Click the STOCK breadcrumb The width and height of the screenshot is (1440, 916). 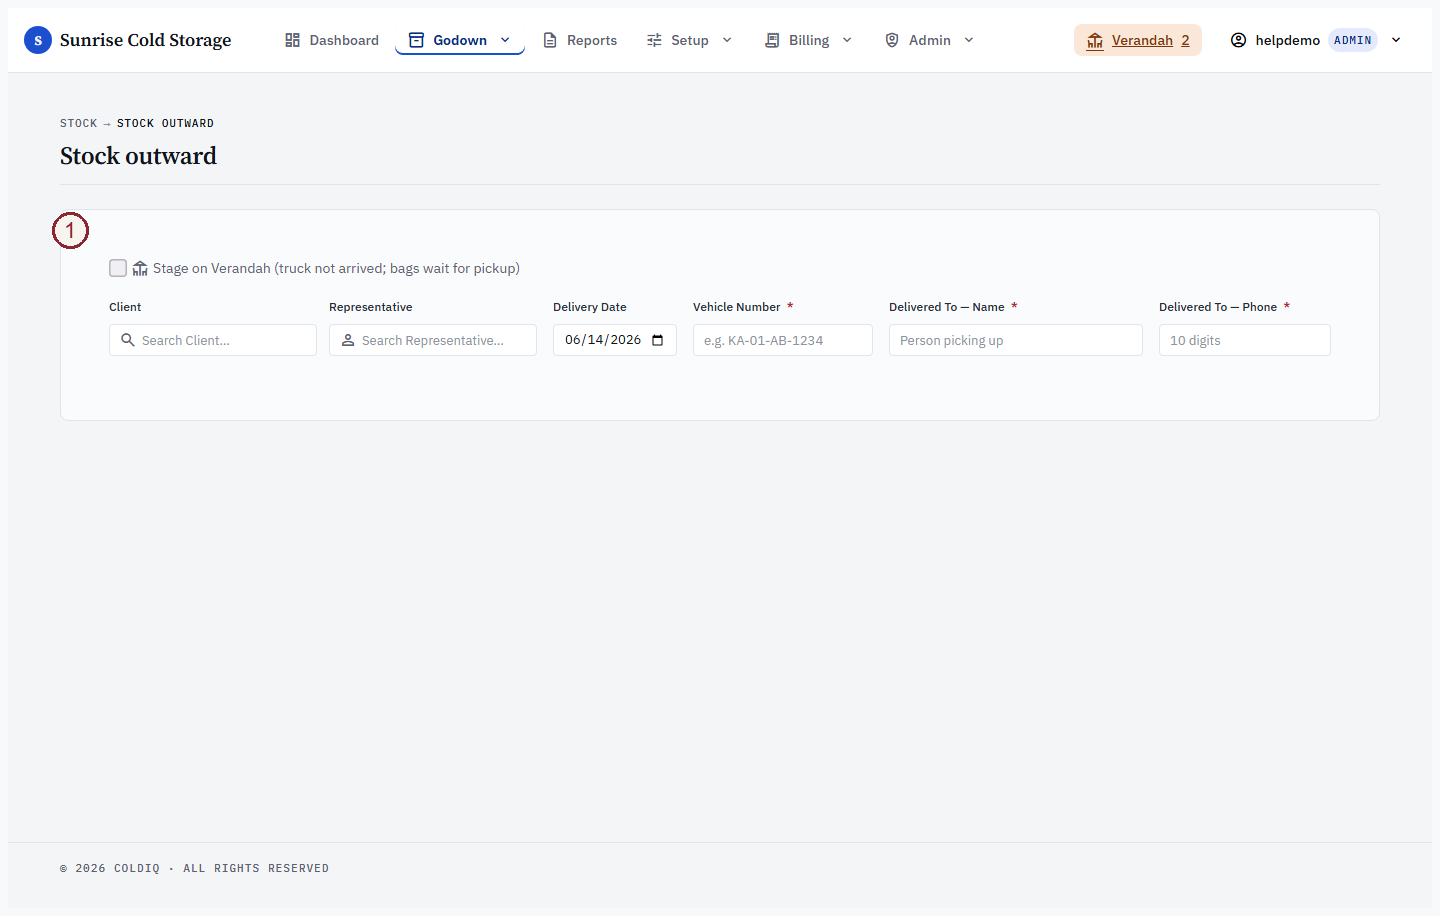point(79,123)
